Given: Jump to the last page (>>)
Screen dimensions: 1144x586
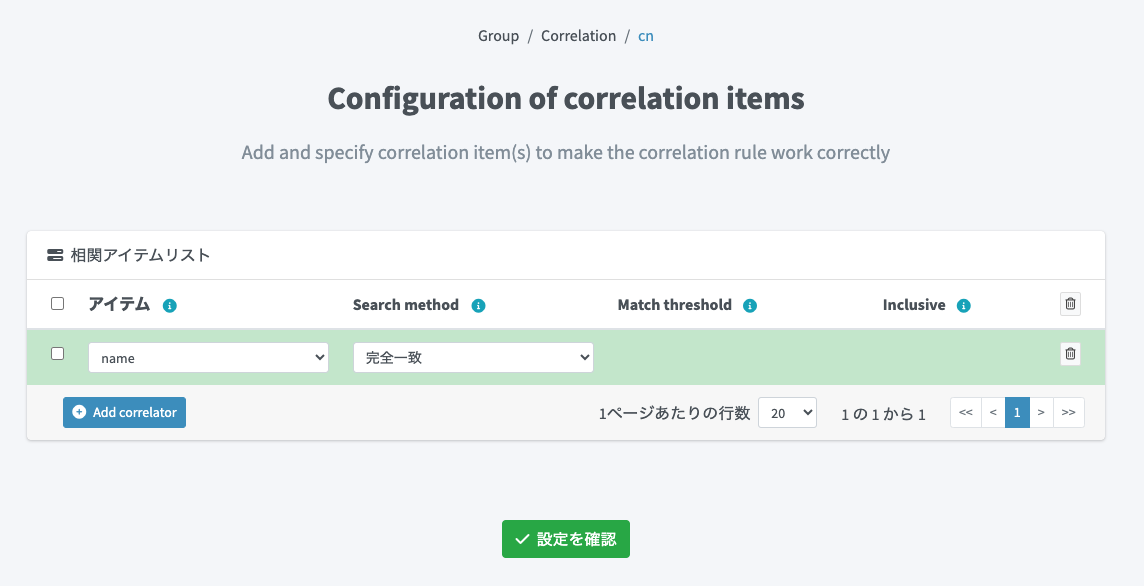Looking at the screenshot, I should [1069, 413].
